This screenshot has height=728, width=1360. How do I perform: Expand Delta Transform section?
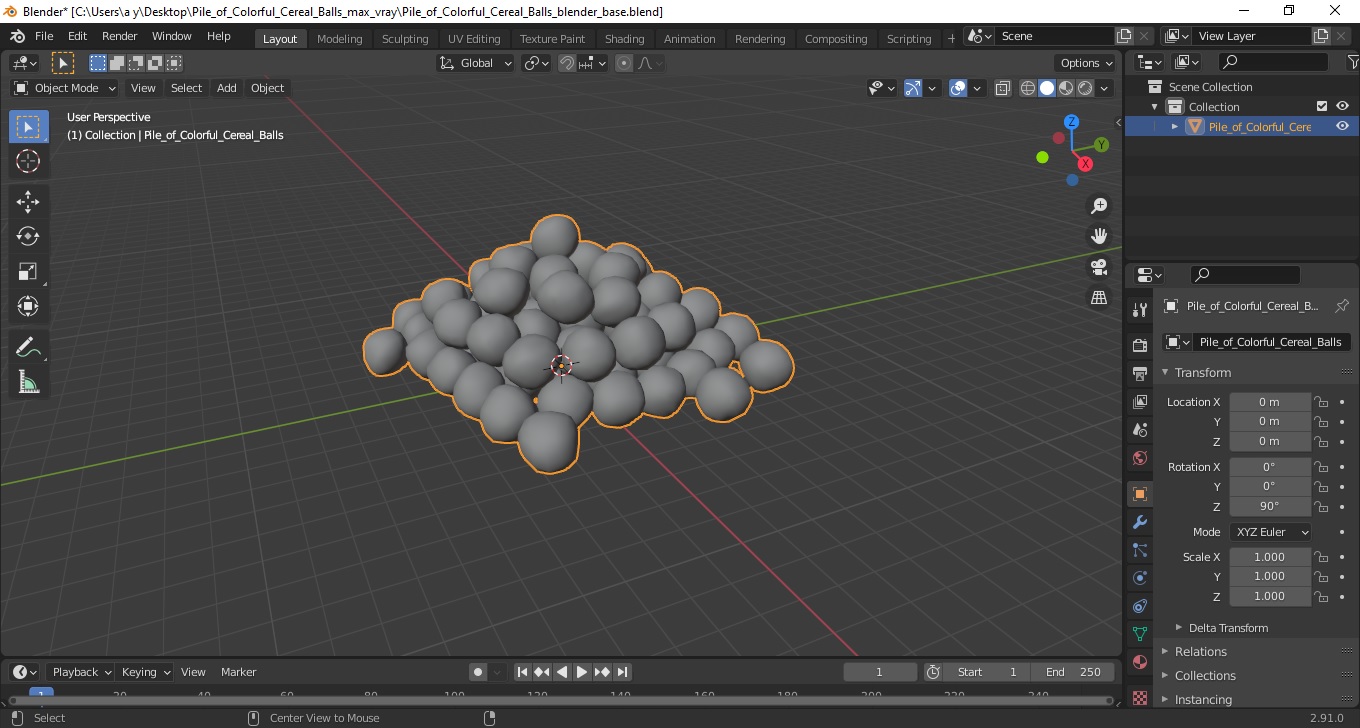click(x=1228, y=628)
